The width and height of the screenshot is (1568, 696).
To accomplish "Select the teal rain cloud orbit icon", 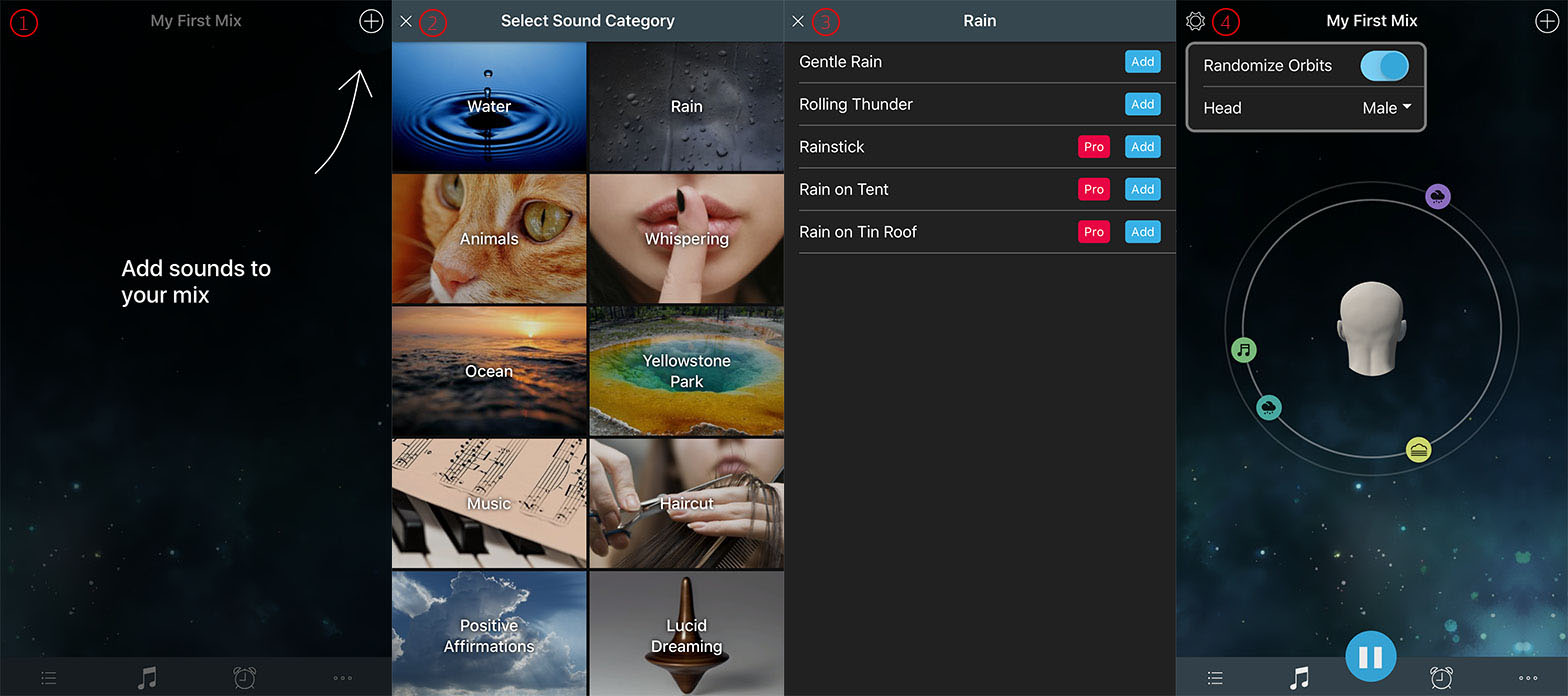I will point(1269,407).
